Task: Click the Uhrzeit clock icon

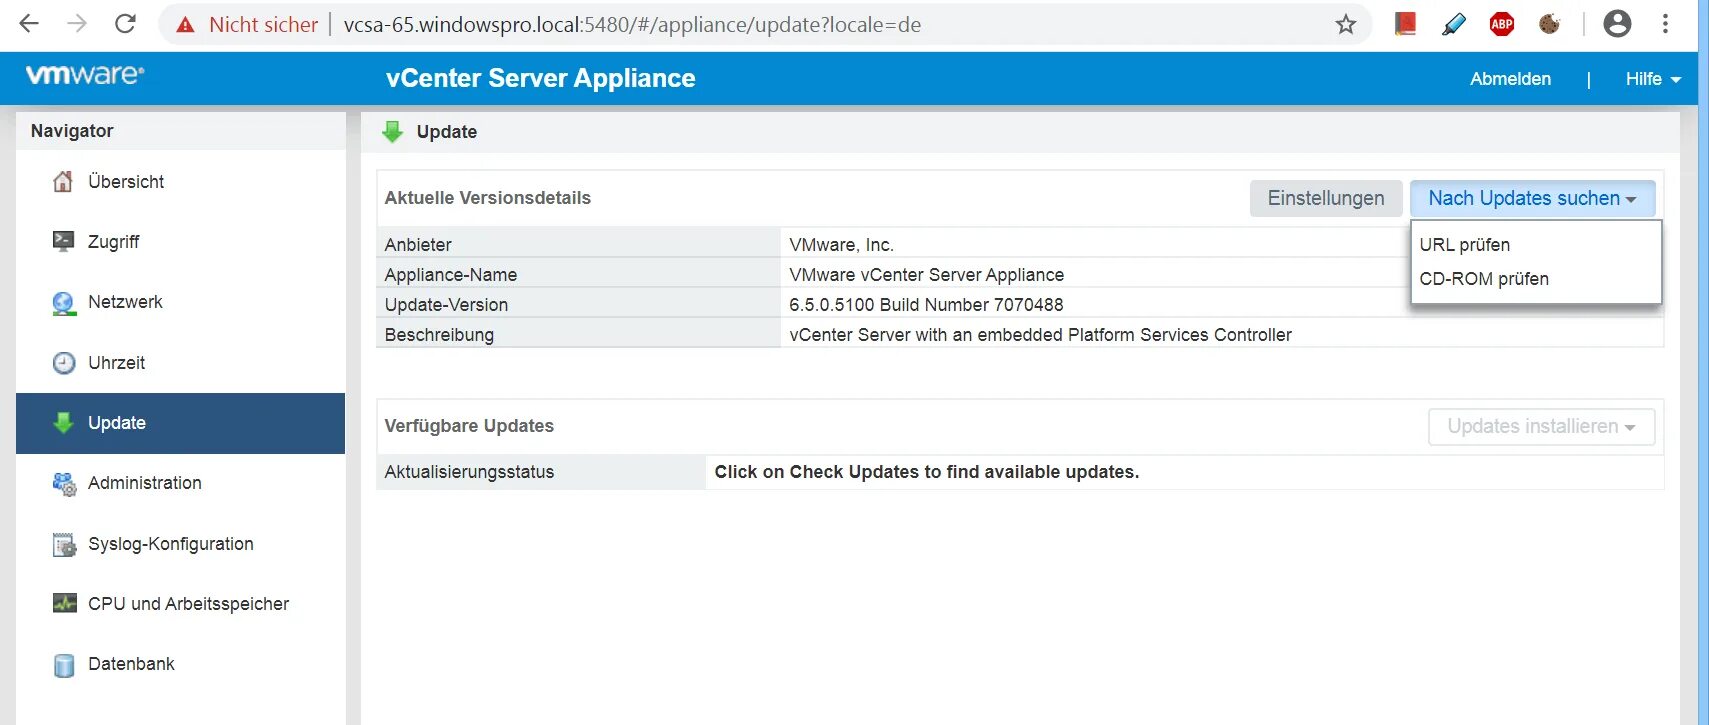Action: [x=63, y=363]
